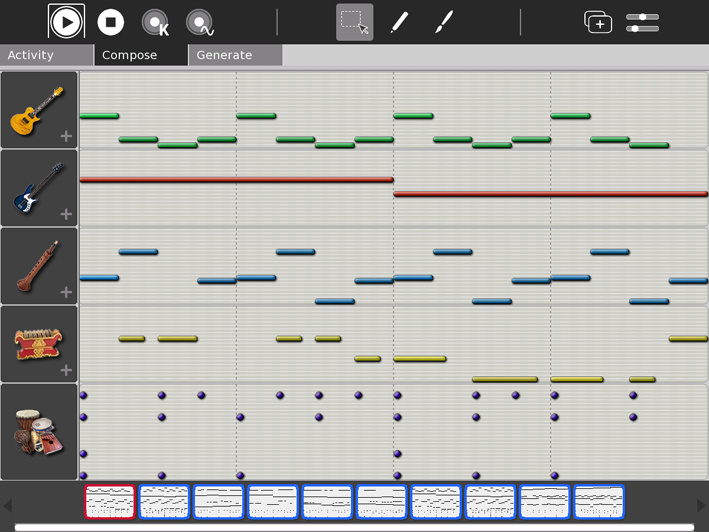Select the red-bordered first page thumbnail
Viewport: 709px width, 532px height.
109,501
